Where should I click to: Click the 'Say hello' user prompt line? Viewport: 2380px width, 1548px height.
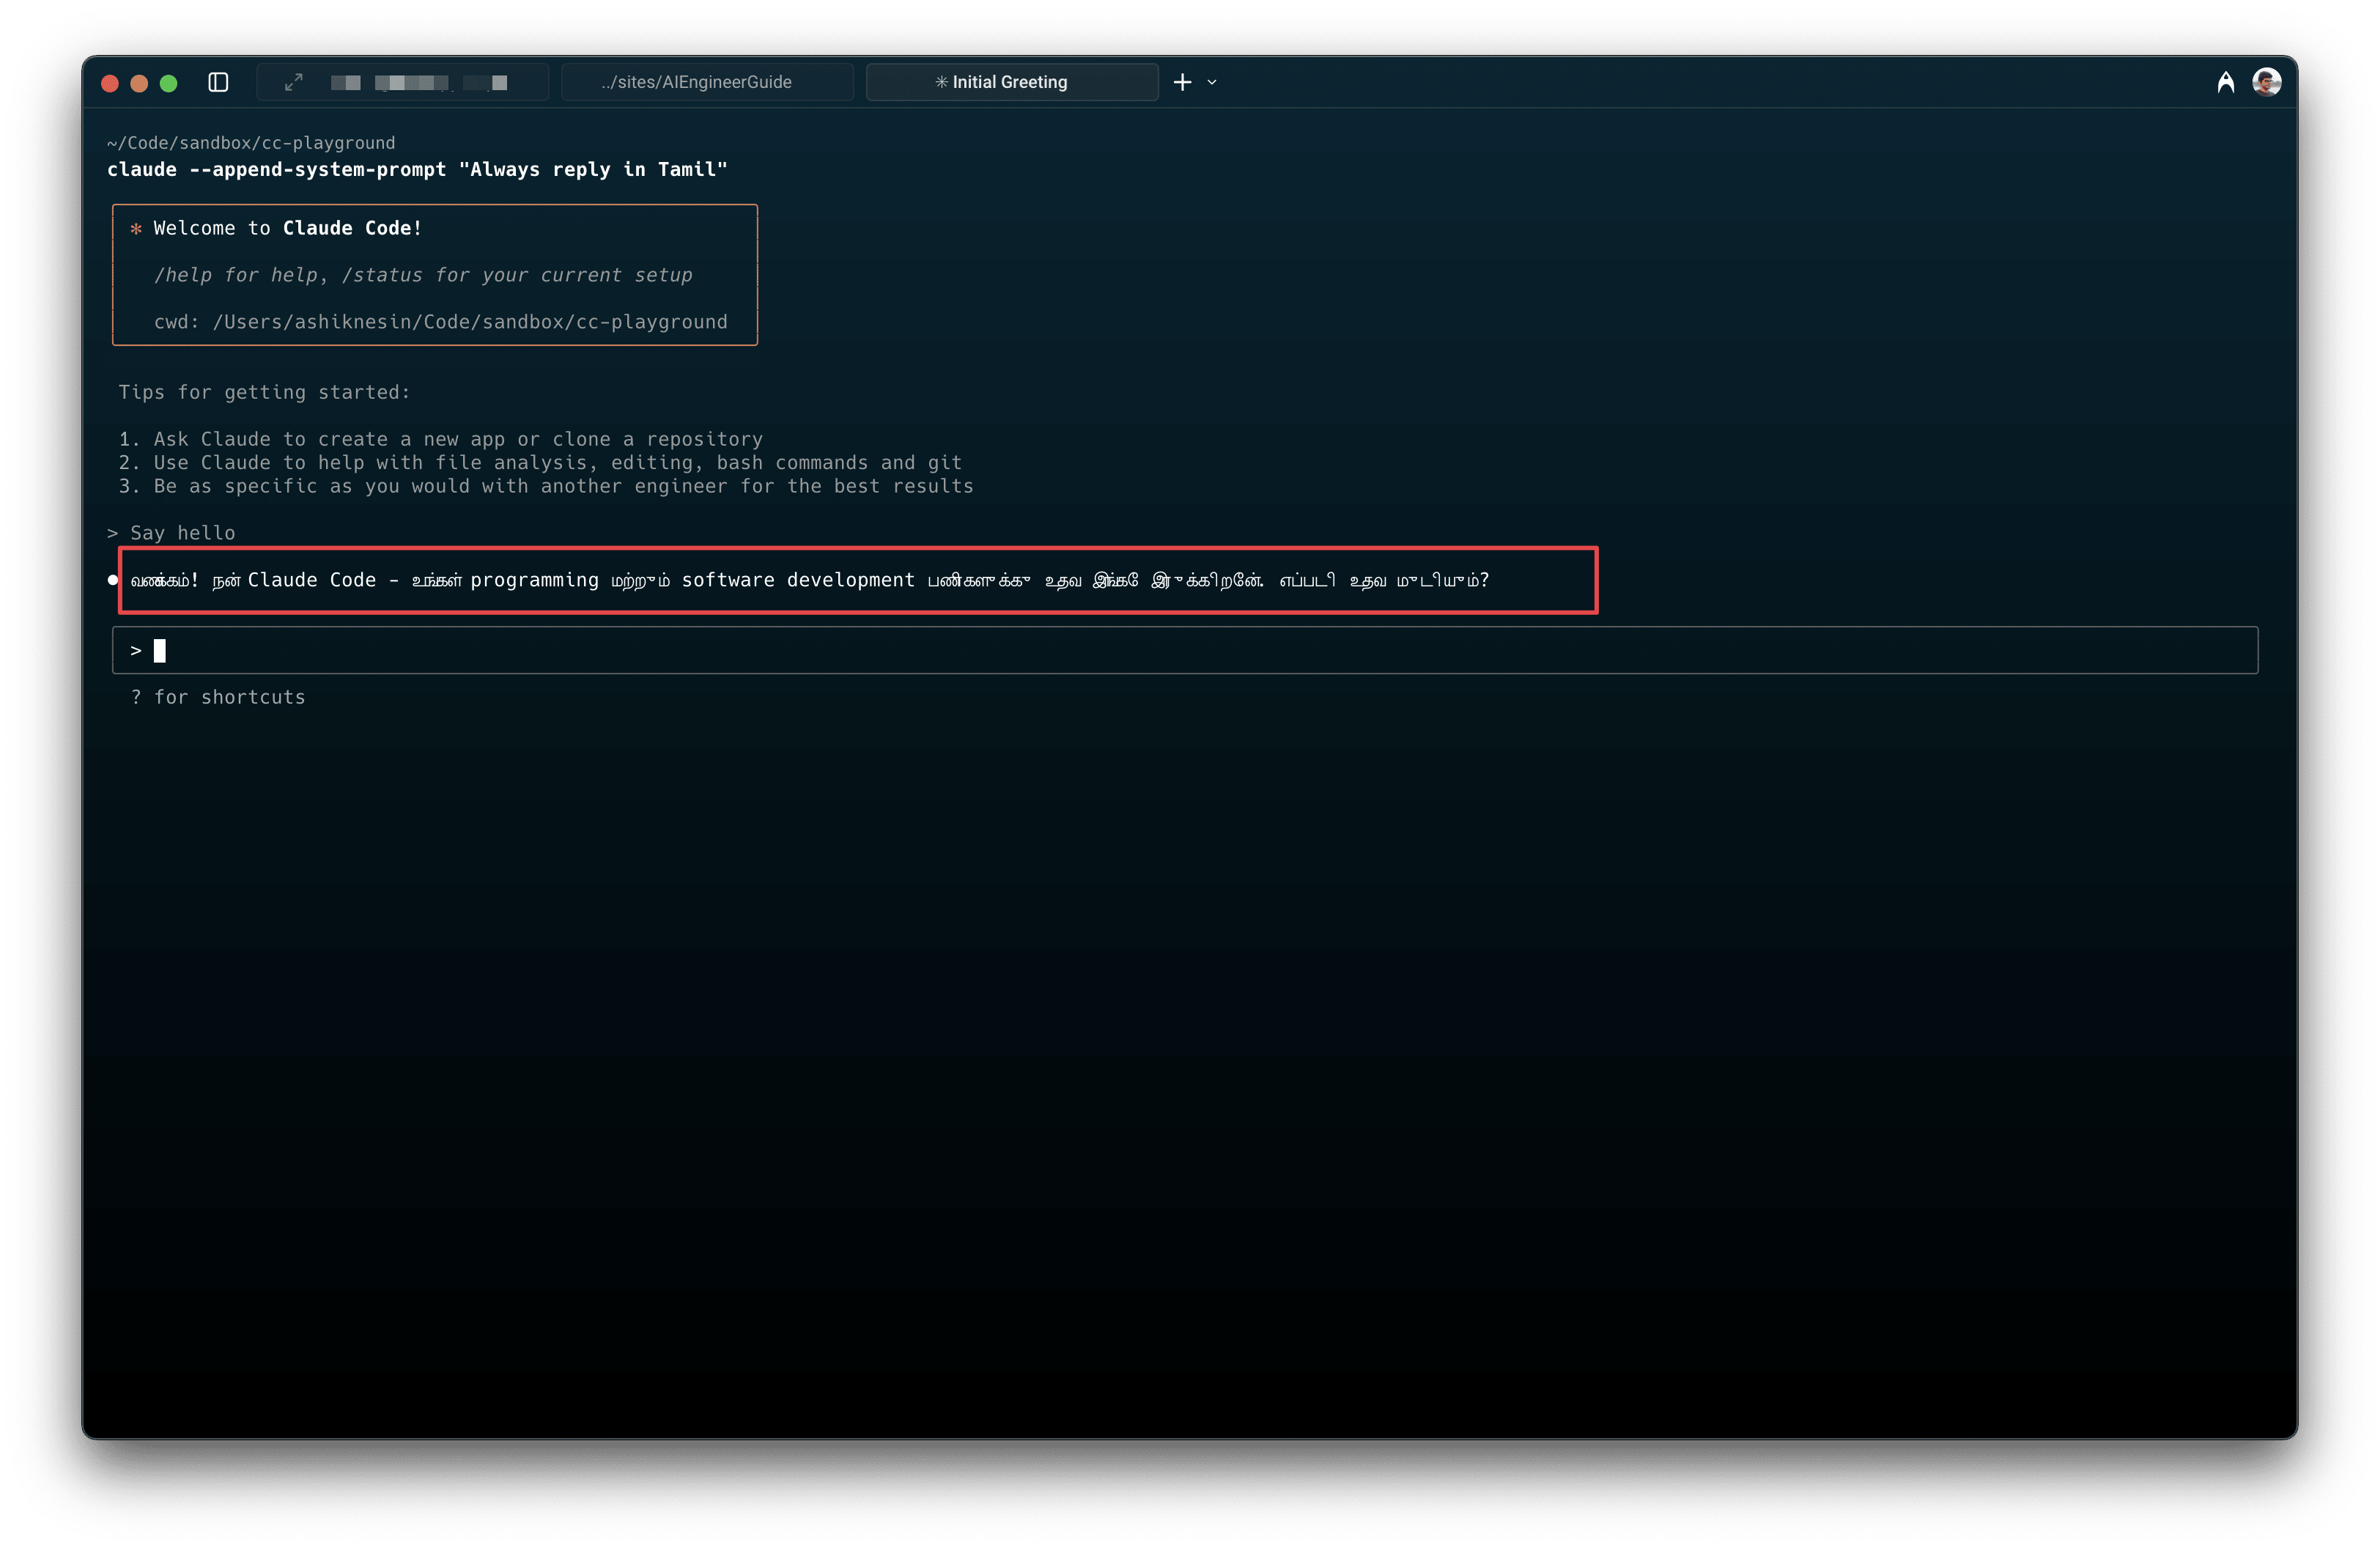[171, 533]
